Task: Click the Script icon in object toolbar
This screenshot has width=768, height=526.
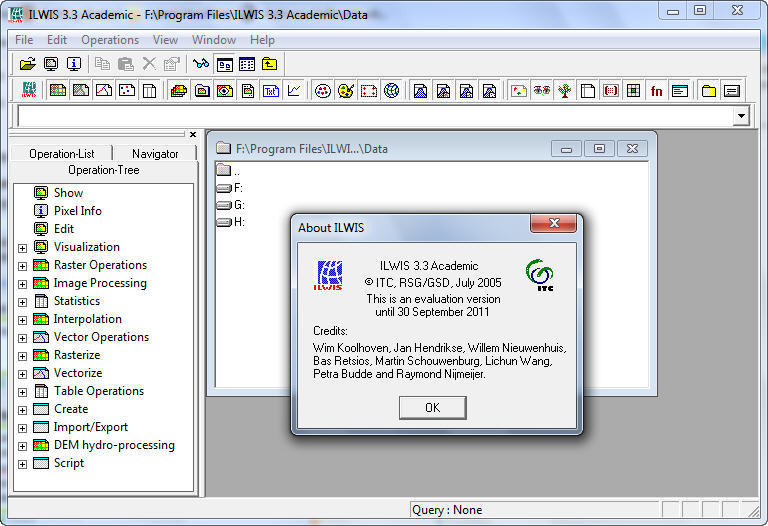Action: click(680, 91)
